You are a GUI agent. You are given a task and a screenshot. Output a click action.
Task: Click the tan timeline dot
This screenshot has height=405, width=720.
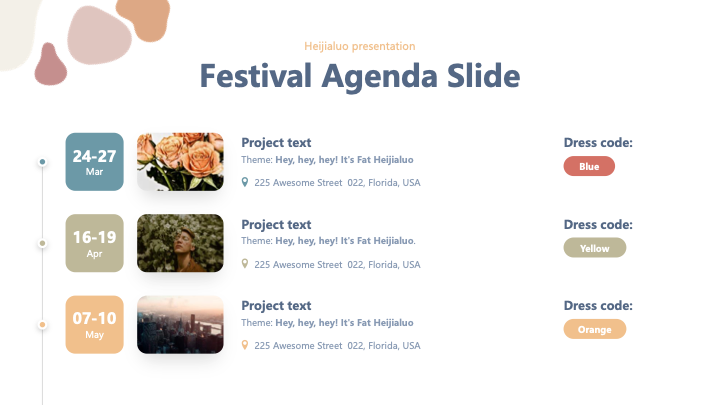point(42,243)
